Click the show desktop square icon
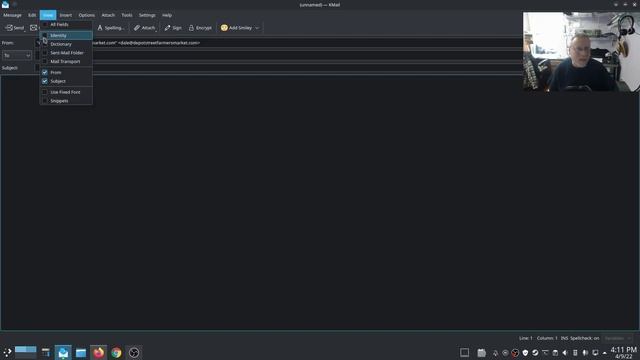 click(464, 352)
